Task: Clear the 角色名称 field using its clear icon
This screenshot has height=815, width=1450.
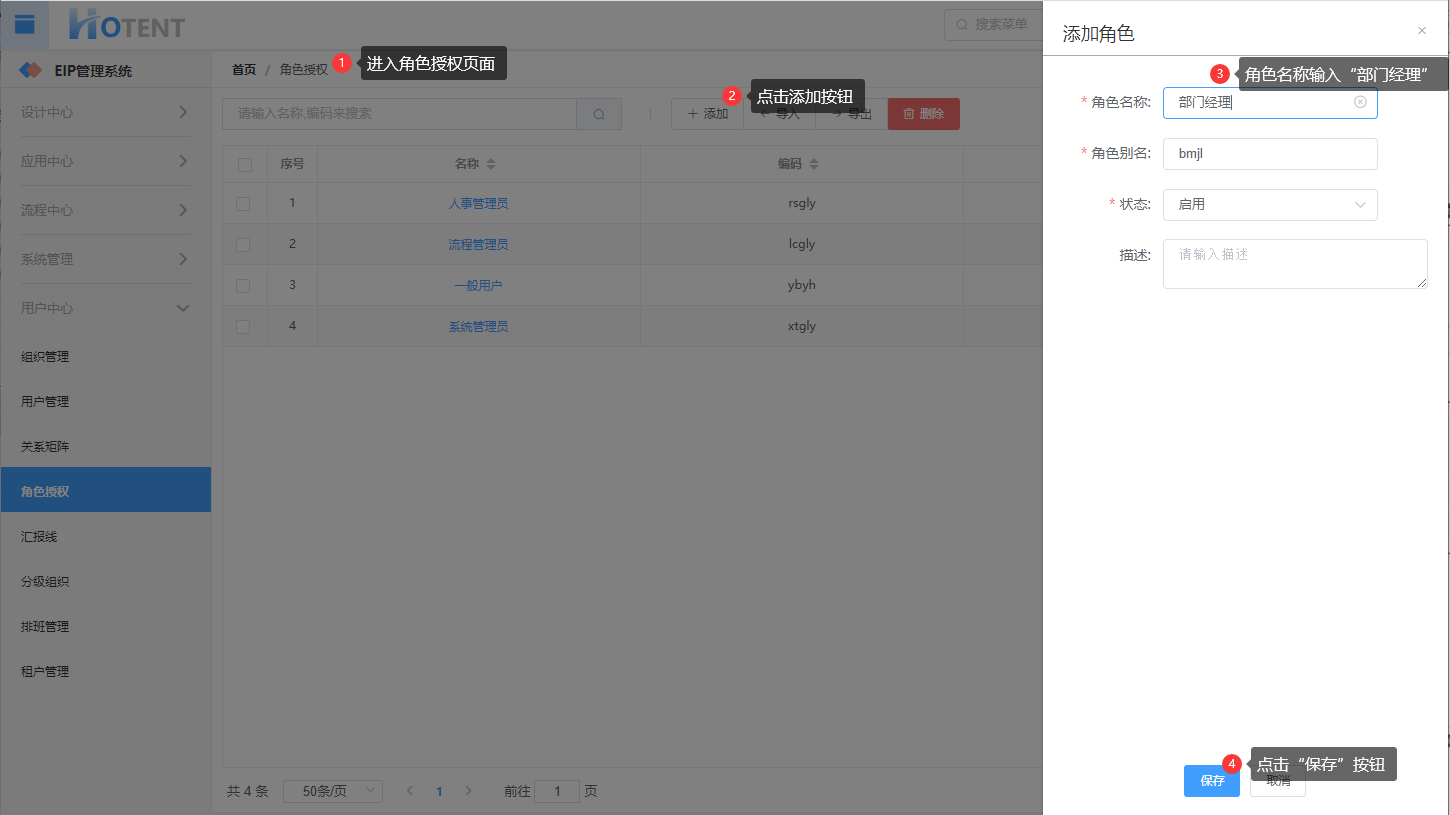Action: (1360, 102)
